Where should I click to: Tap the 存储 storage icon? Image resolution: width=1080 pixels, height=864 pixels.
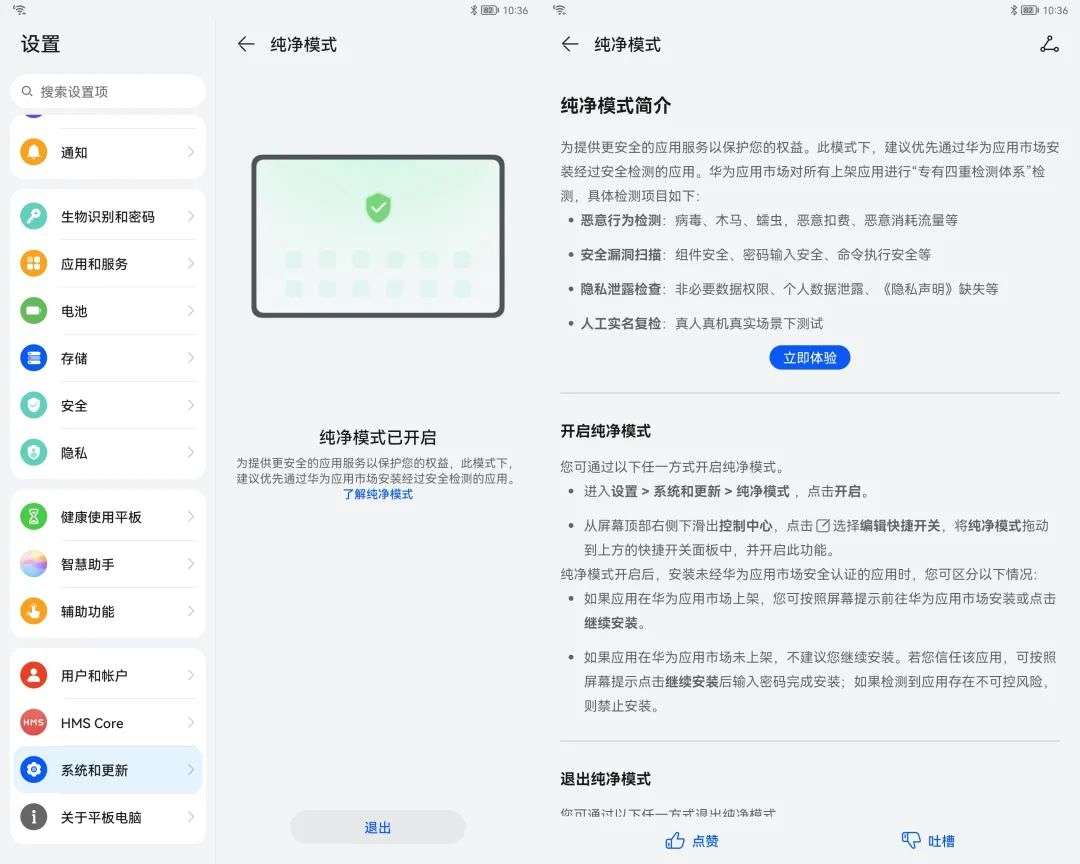tap(34, 358)
